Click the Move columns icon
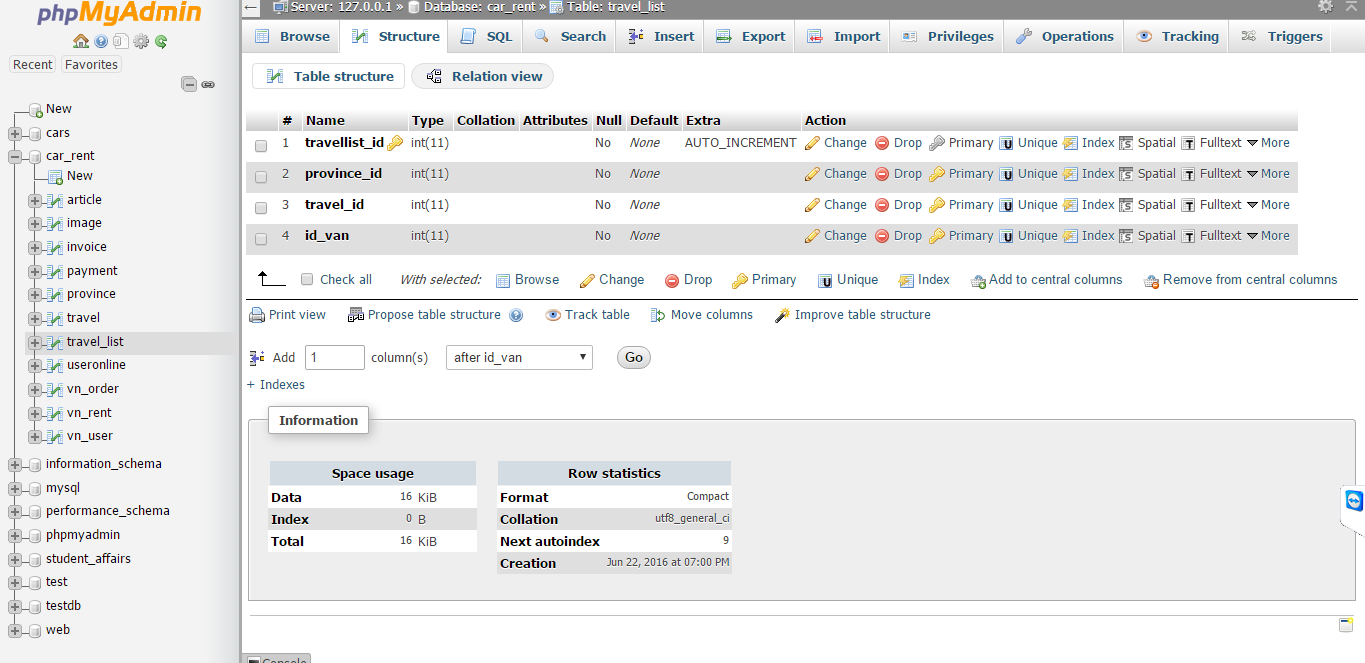This screenshot has width=1365, height=663. (658, 315)
